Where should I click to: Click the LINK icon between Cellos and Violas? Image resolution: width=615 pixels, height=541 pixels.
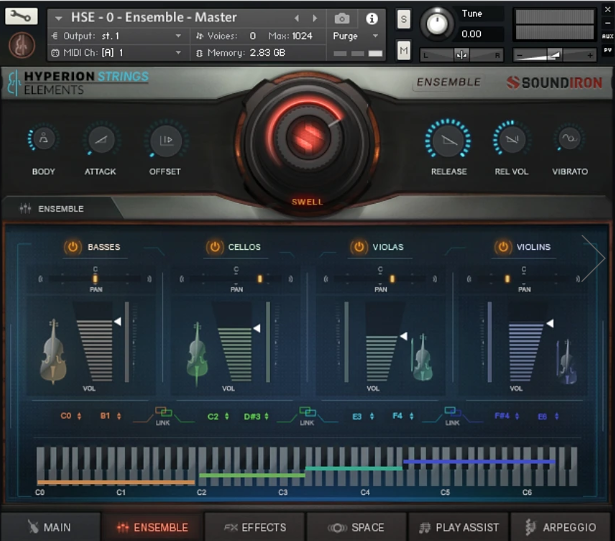click(x=307, y=412)
